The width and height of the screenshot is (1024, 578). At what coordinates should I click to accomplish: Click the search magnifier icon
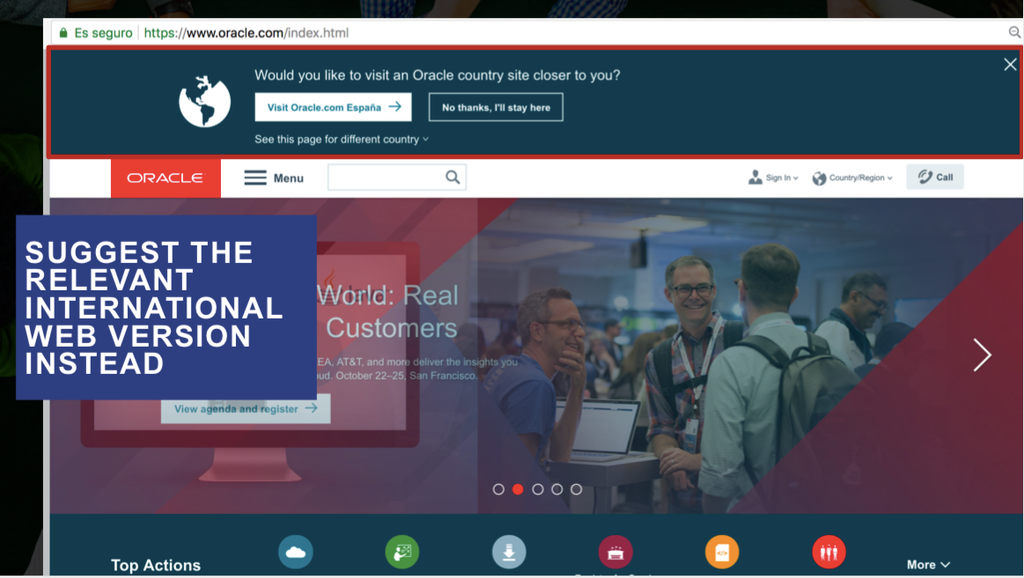tap(453, 177)
